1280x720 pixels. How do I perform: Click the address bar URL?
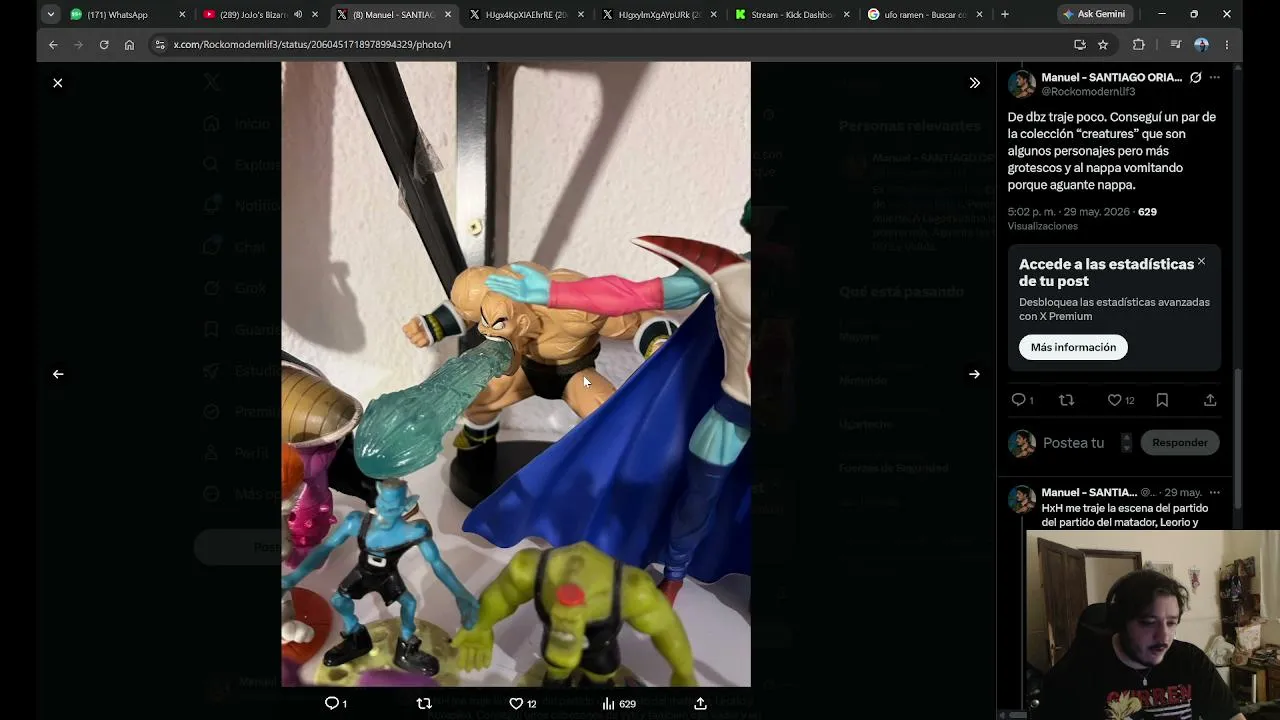[312, 45]
